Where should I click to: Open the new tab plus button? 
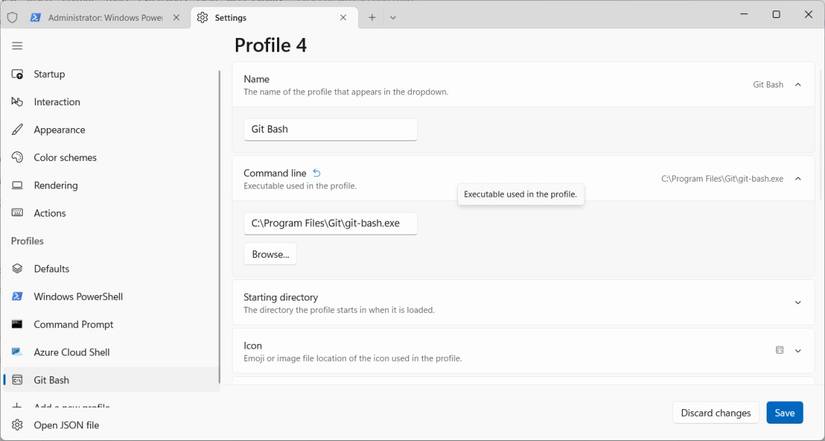point(372,17)
